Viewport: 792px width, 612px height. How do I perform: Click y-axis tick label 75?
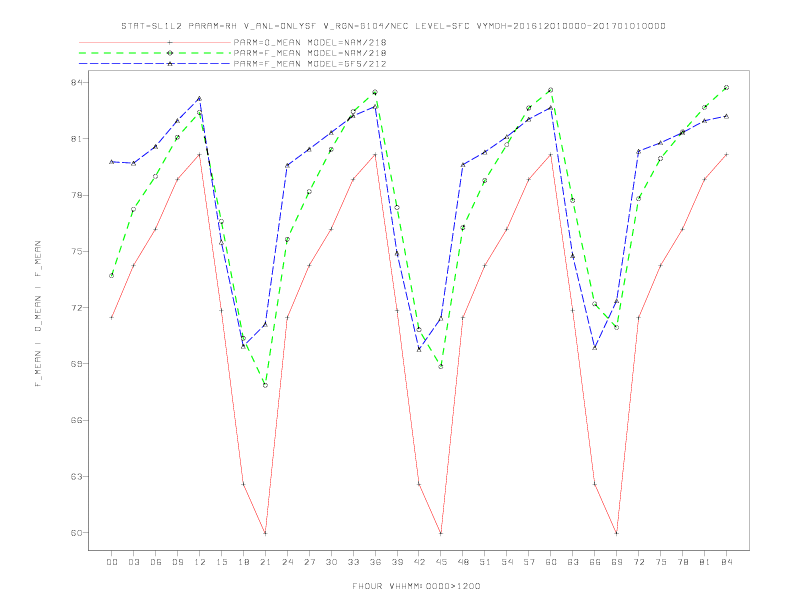76,251
